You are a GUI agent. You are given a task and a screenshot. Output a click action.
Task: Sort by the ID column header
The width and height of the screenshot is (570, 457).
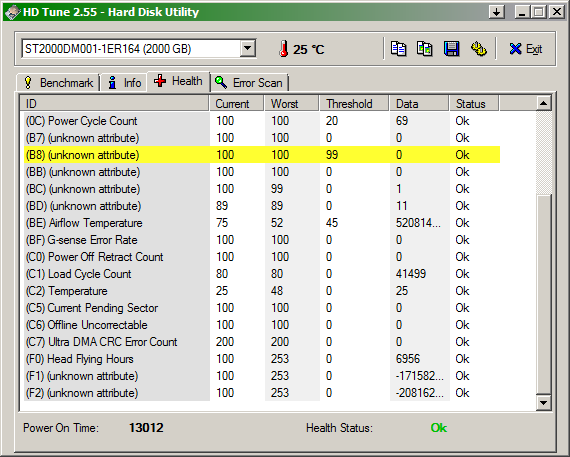tap(114, 104)
